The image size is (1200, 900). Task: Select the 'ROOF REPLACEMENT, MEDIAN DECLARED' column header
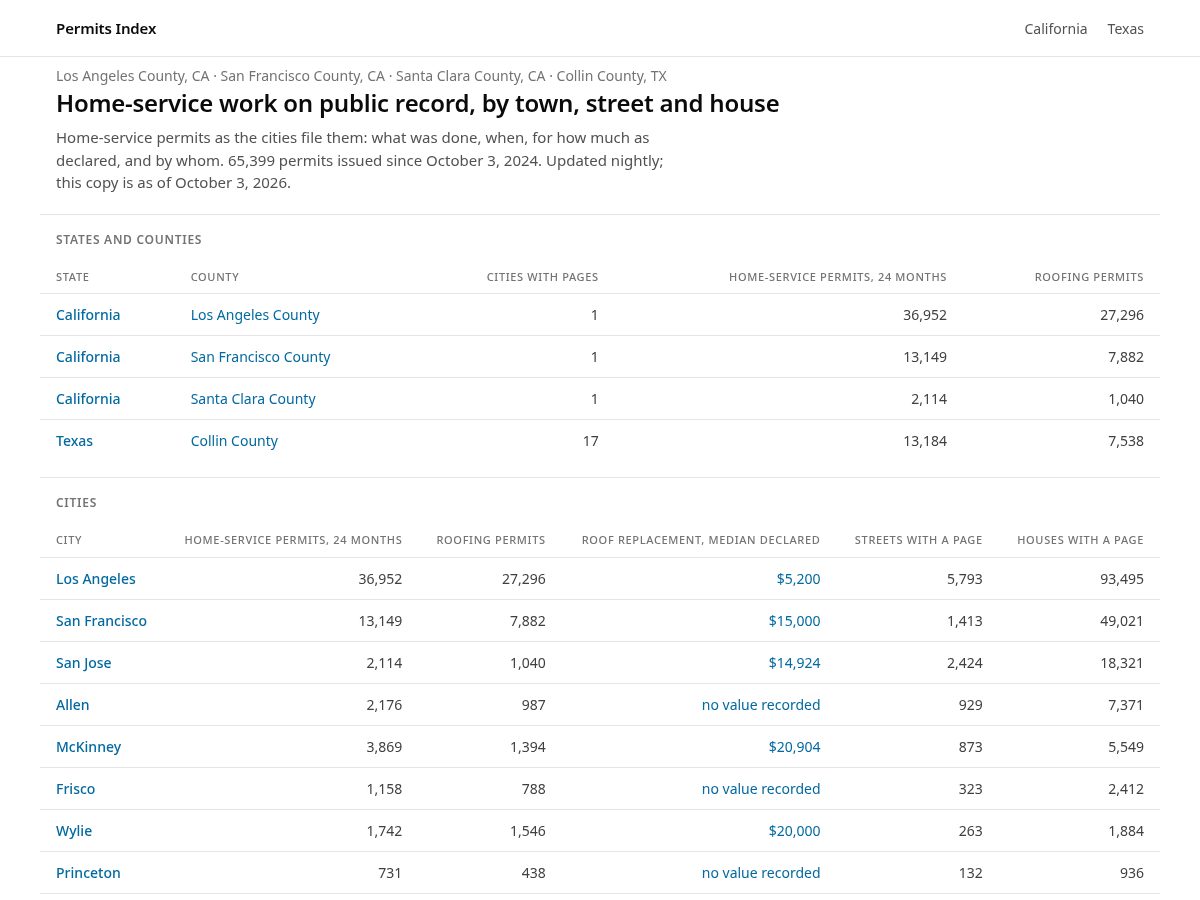tap(701, 540)
